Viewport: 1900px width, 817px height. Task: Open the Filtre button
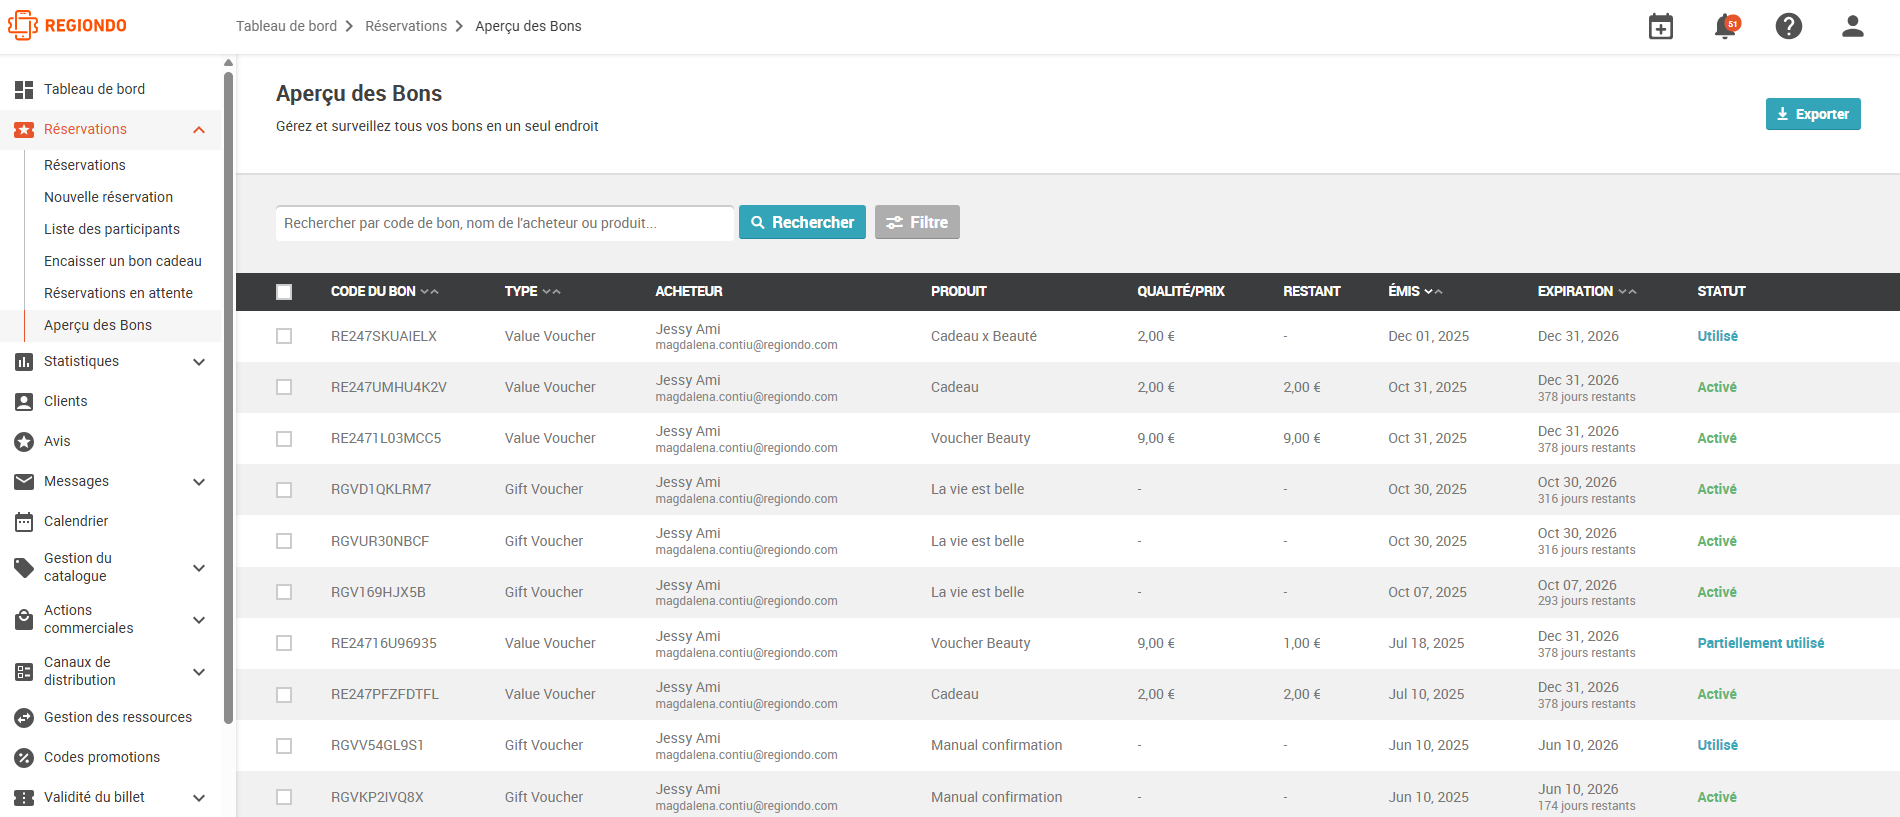pyautogui.click(x=917, y=222)
